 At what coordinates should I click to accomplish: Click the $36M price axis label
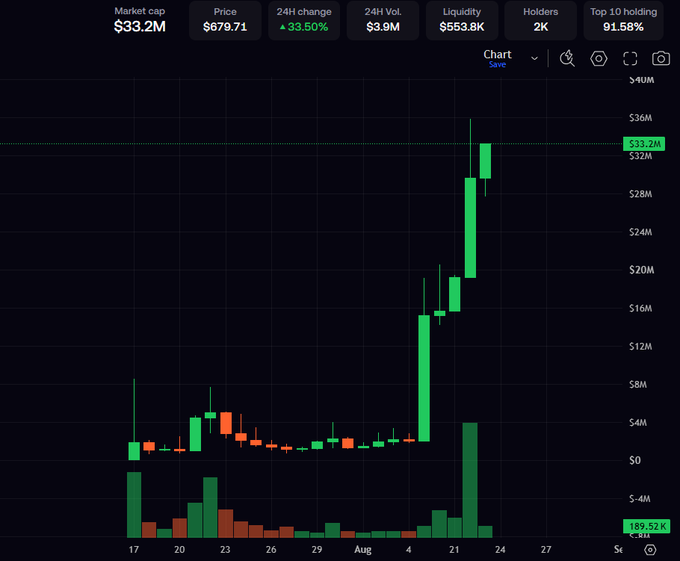pos(641,118)
